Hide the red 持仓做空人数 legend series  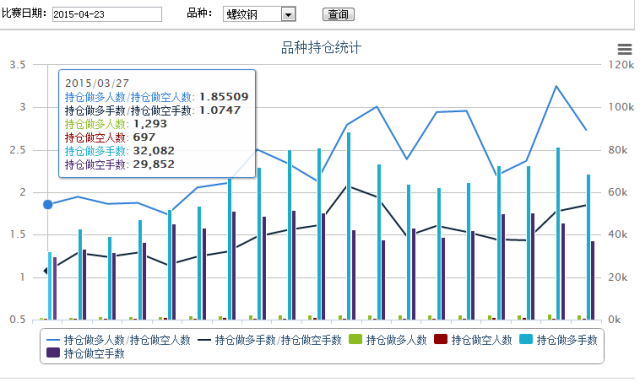click(x=473, y=340)
